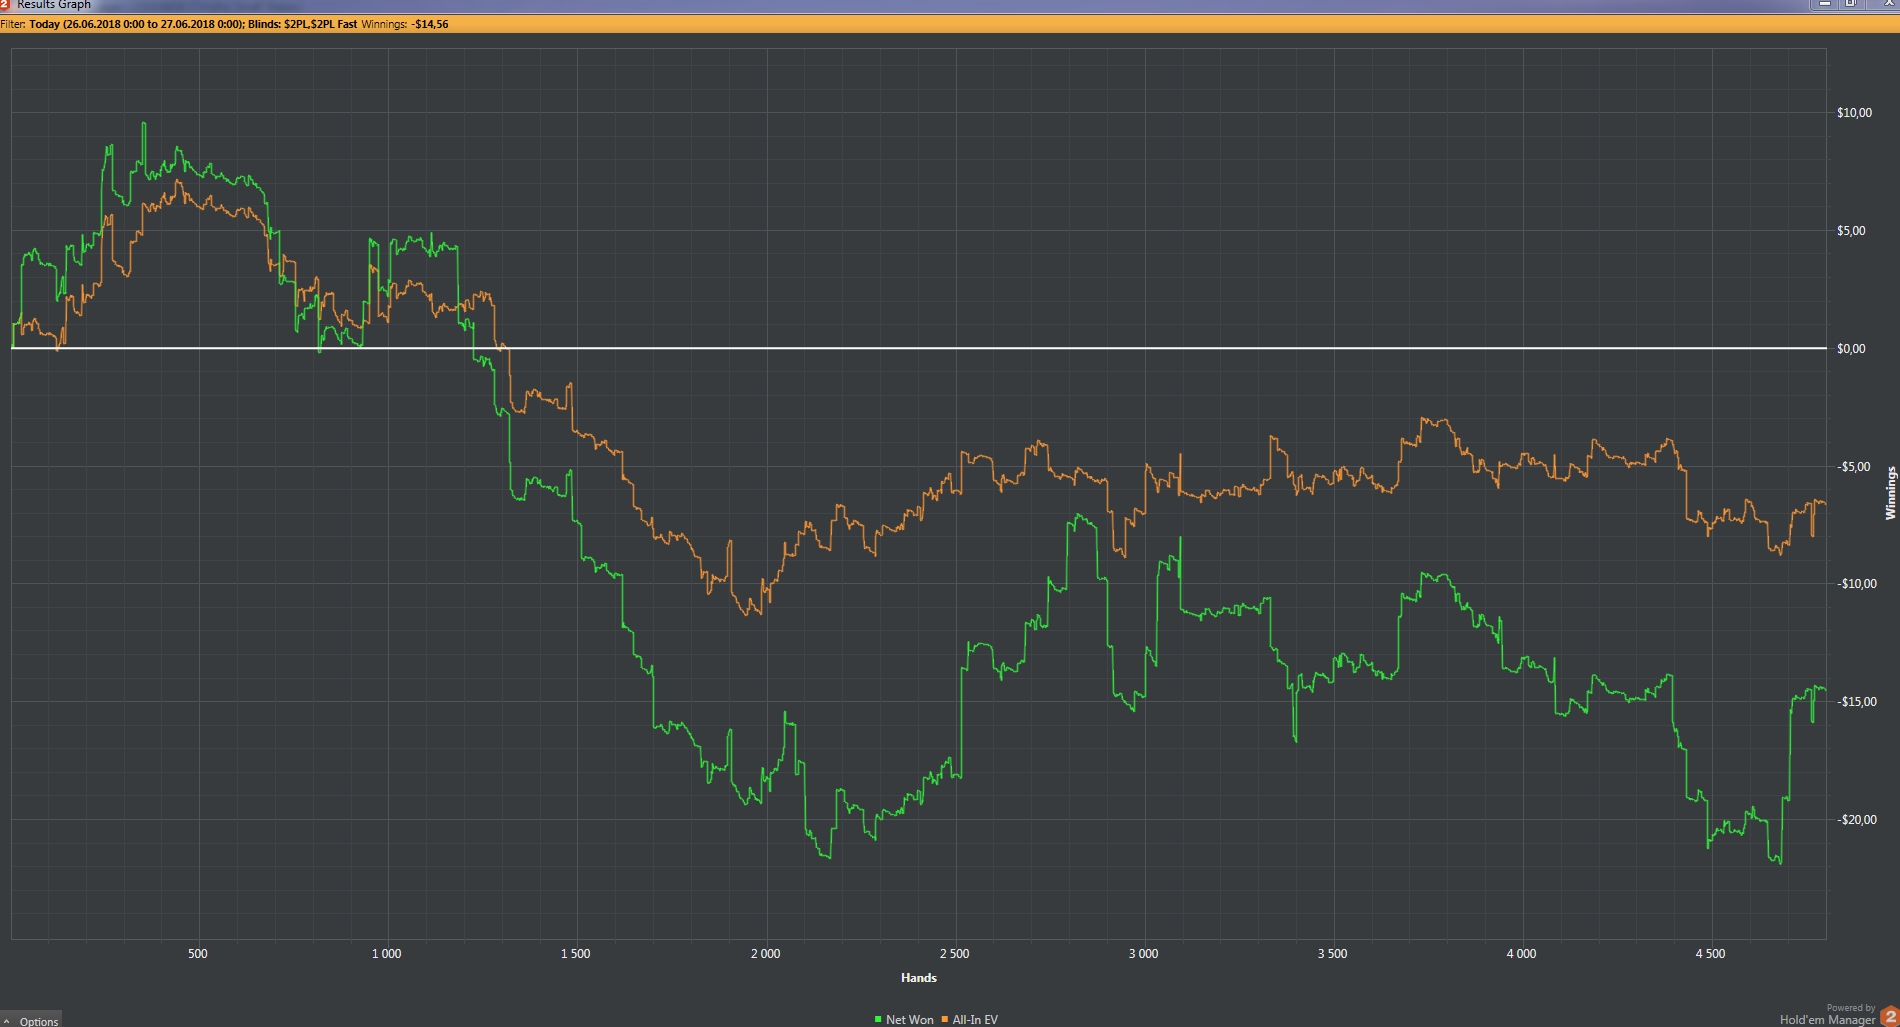Click the 'Winnings: -$14,56' filter value
This screenshot has width=1900, height=1027.
click(x=405, y=24)
